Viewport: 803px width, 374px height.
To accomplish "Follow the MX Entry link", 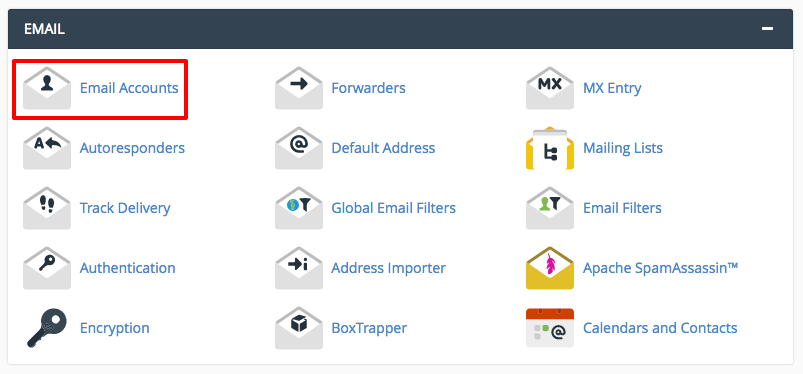I will [612, 89].
